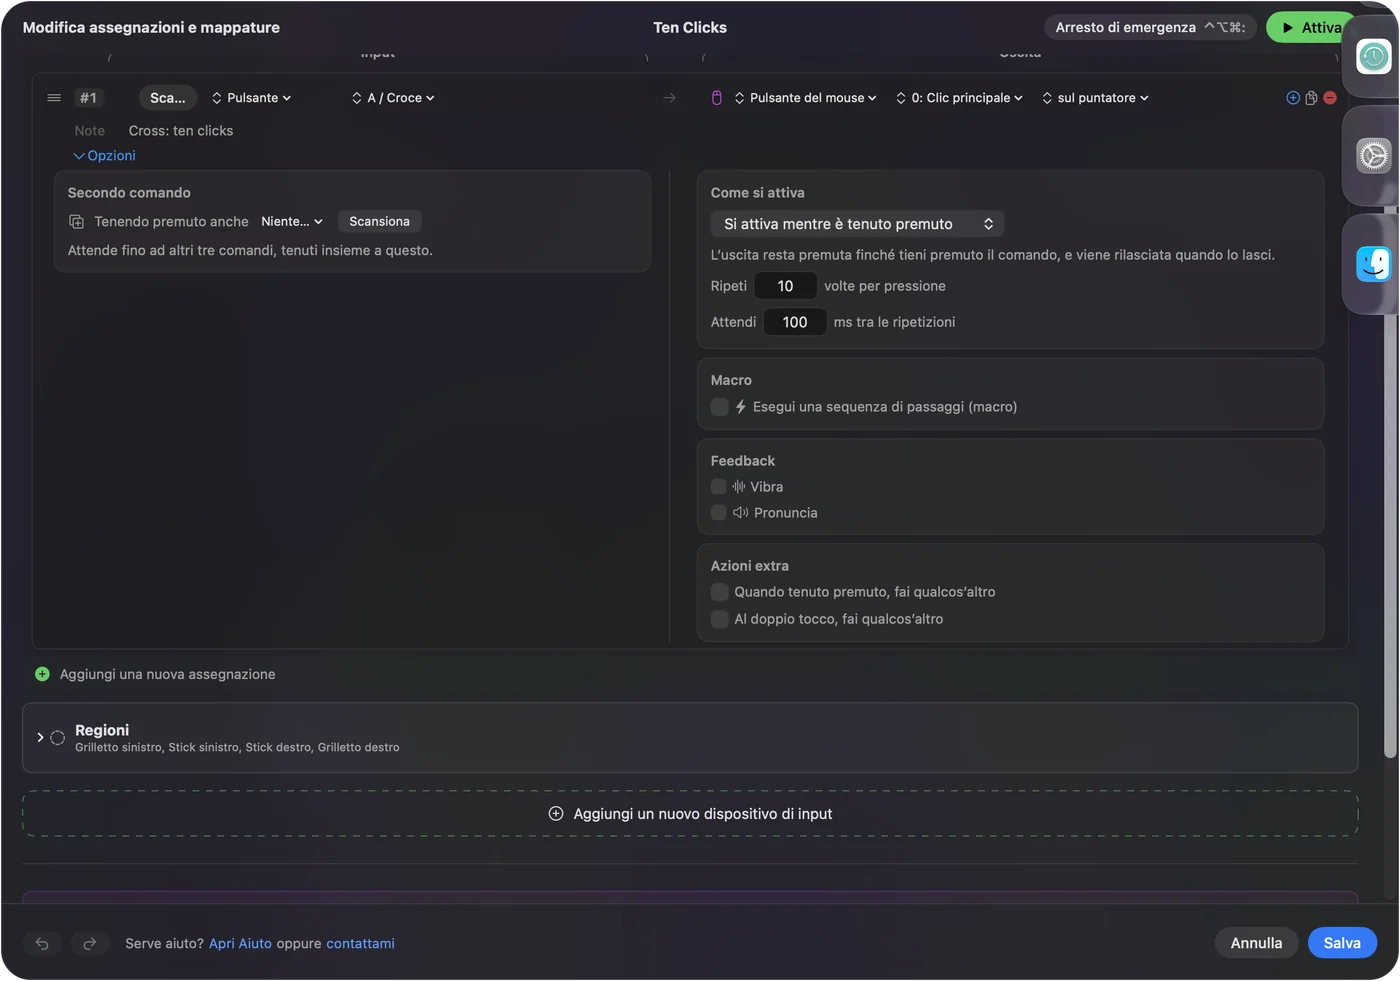Enable the Vibra feedback checkbox
This screenshot has width=1400, height=981.
(718, 487)
